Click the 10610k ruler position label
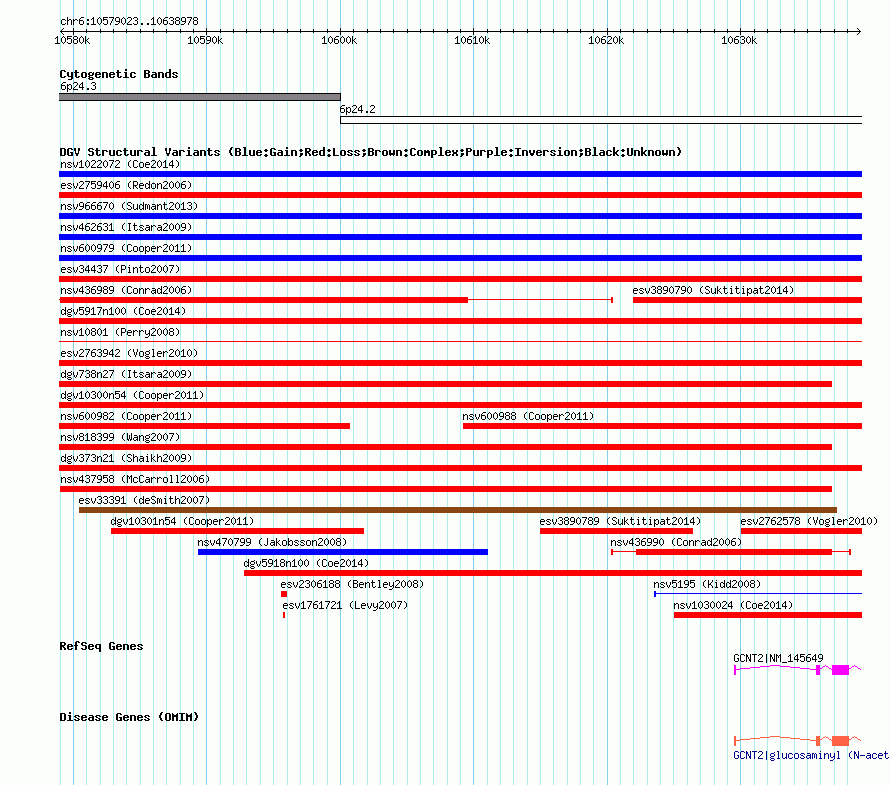890x785 pixels. point(472,40)
